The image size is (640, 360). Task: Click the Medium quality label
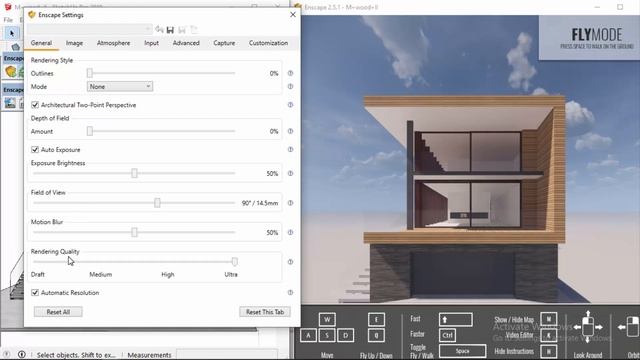click(101, 274)
